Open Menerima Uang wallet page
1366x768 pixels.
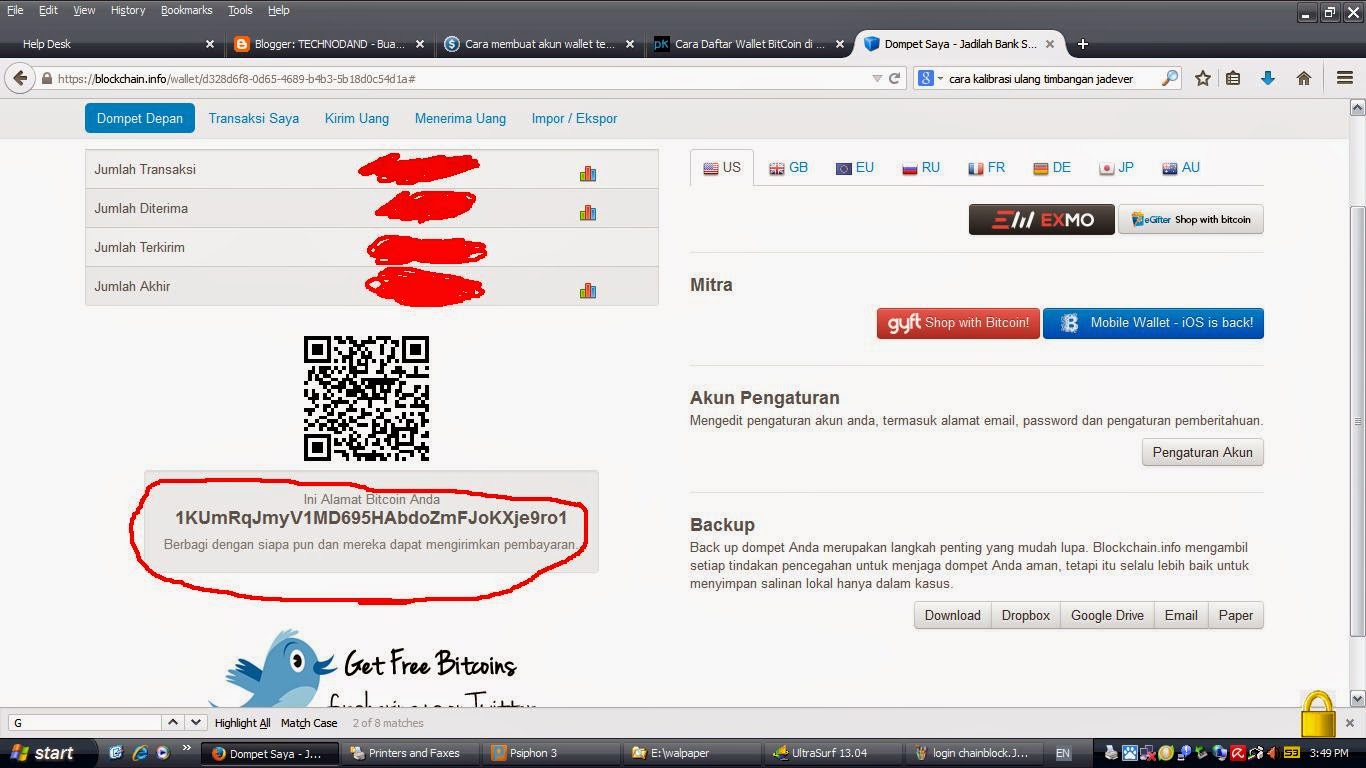pyautogui.click(x=460, y=118)
